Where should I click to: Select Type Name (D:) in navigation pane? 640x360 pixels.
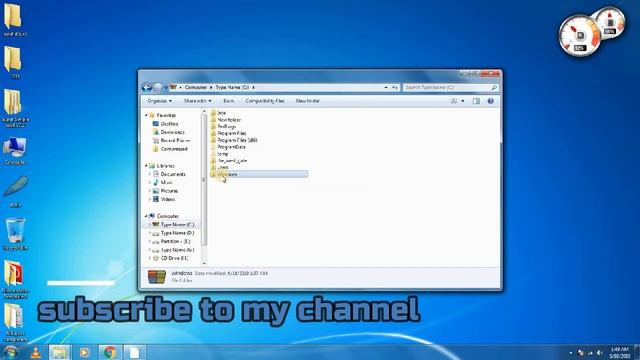(177, 233)
